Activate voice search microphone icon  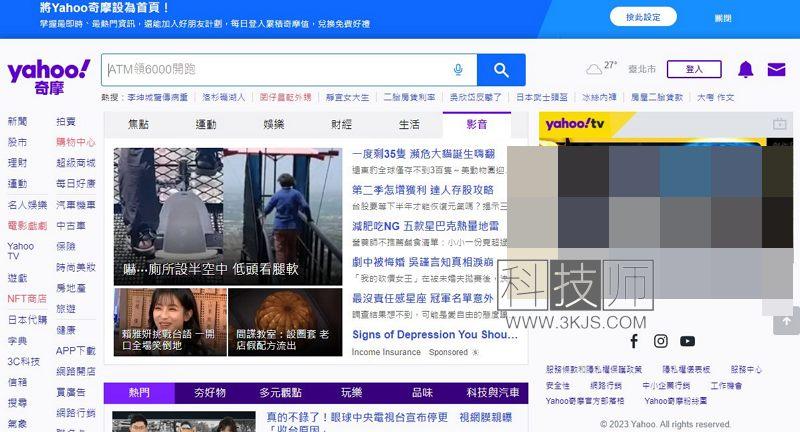coord(458,69)
